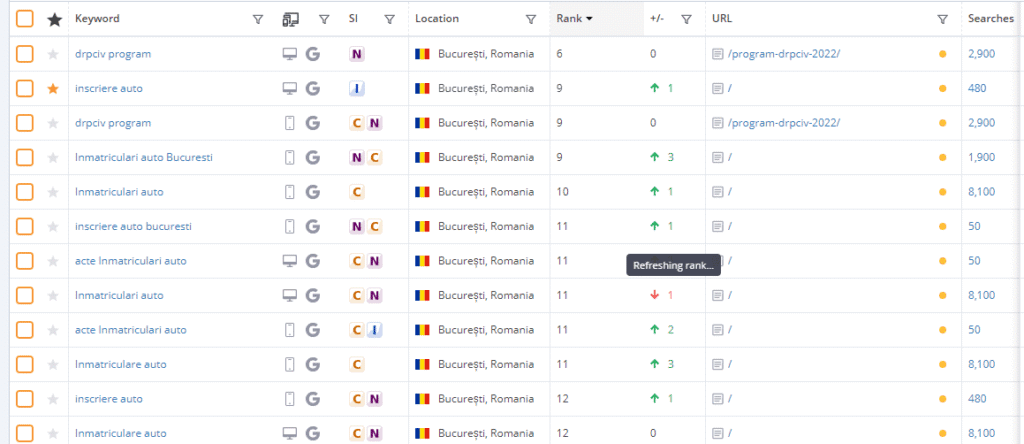Click the I badge for inscriere auto
This screenshot has width=1024, height=444.
coord(357,88)
